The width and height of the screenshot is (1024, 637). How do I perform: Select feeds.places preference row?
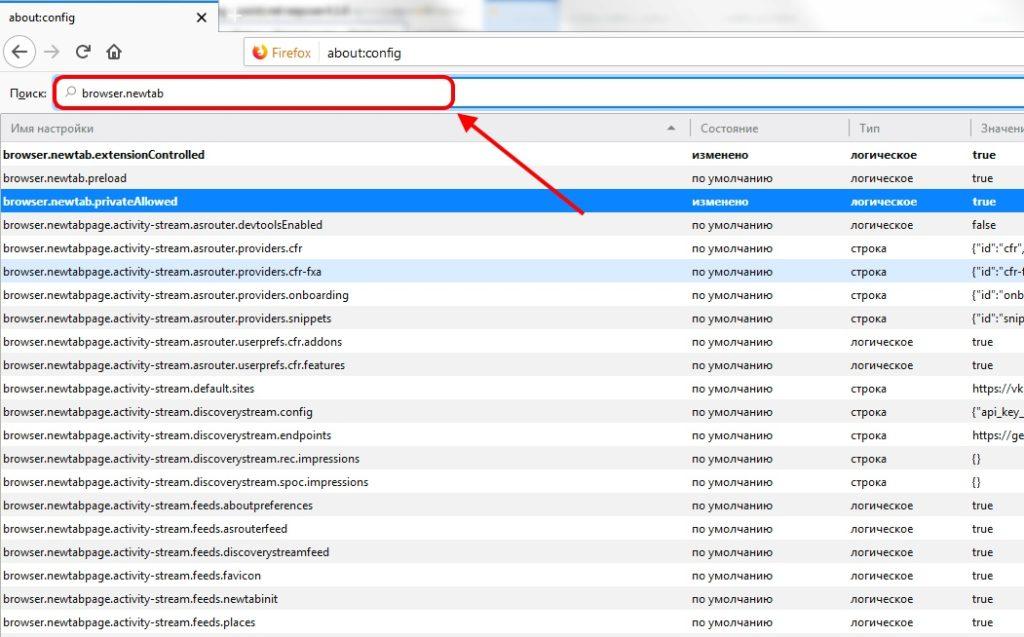[512, 622]
